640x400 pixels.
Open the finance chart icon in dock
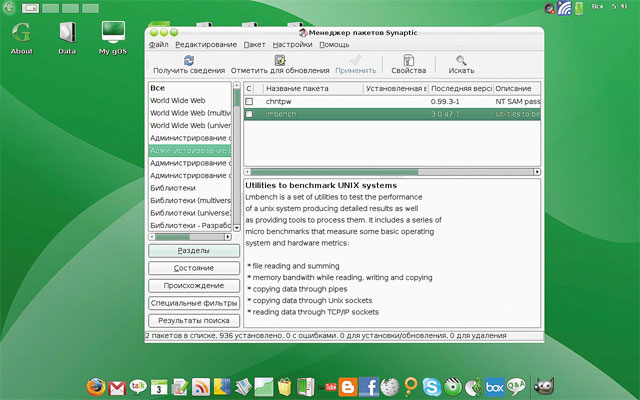264,387
